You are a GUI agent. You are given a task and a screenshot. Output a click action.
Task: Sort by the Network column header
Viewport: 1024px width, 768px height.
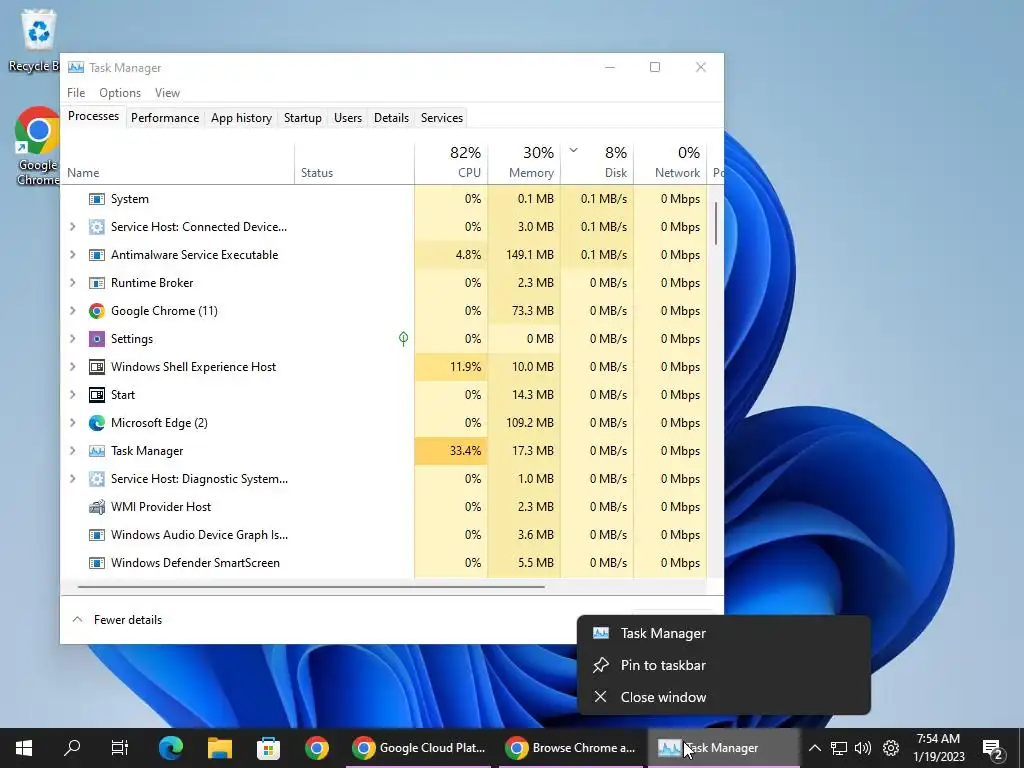pos(671,161)
